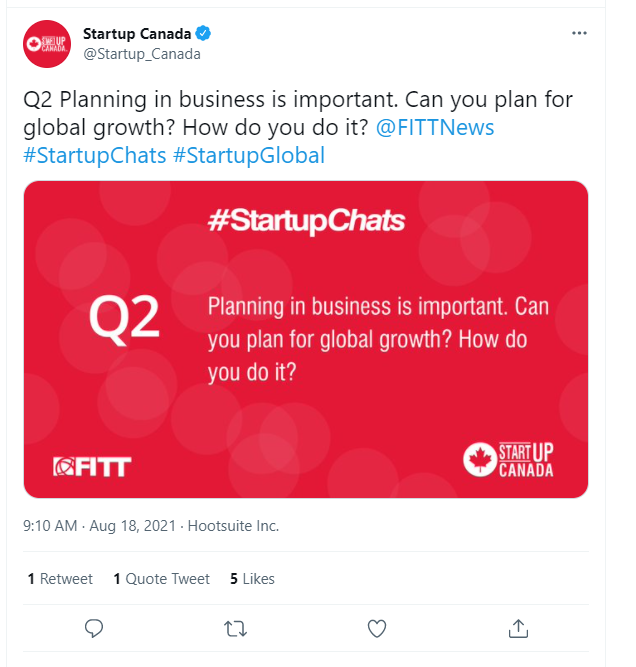Open the Q2 #StartupChats image card

[305, 339]
